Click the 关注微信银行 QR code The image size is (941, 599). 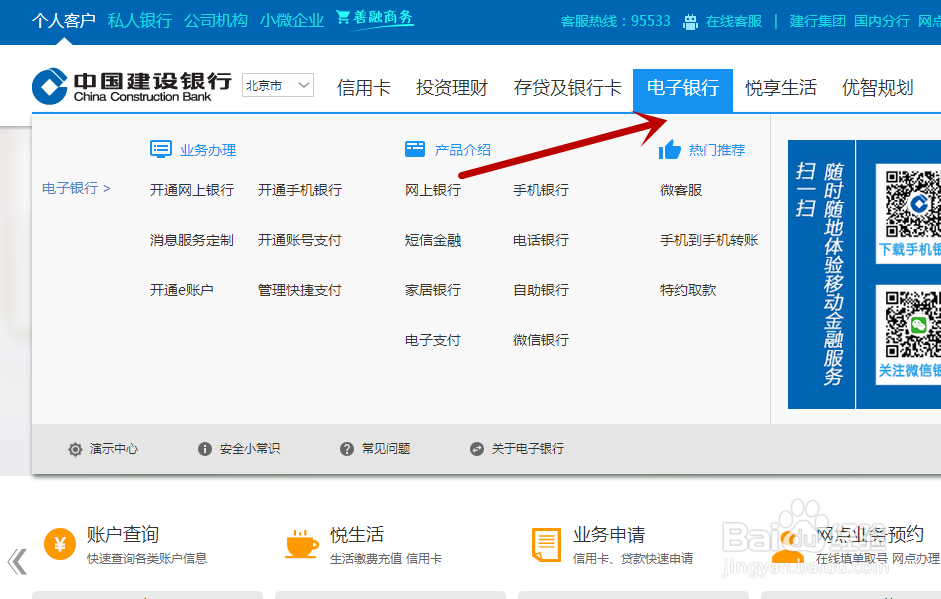913,324
